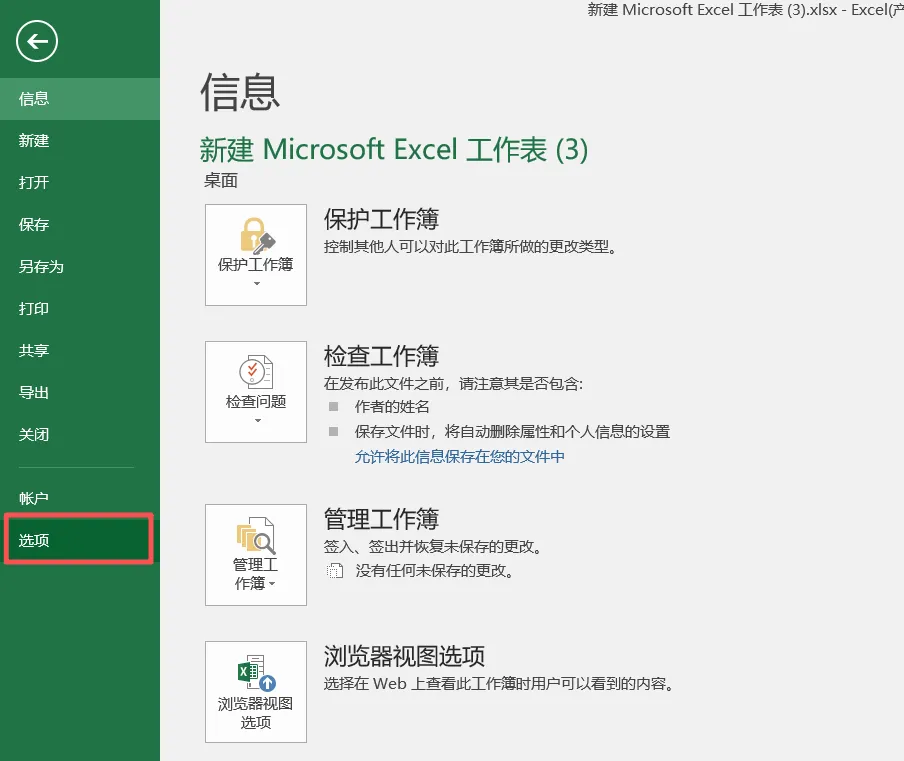Image resolution: width=904 pixels, height=761 pixels.
Task: Click the 管理工作簿 section heading
Action: pyautogui.click(x=381, y=519)
